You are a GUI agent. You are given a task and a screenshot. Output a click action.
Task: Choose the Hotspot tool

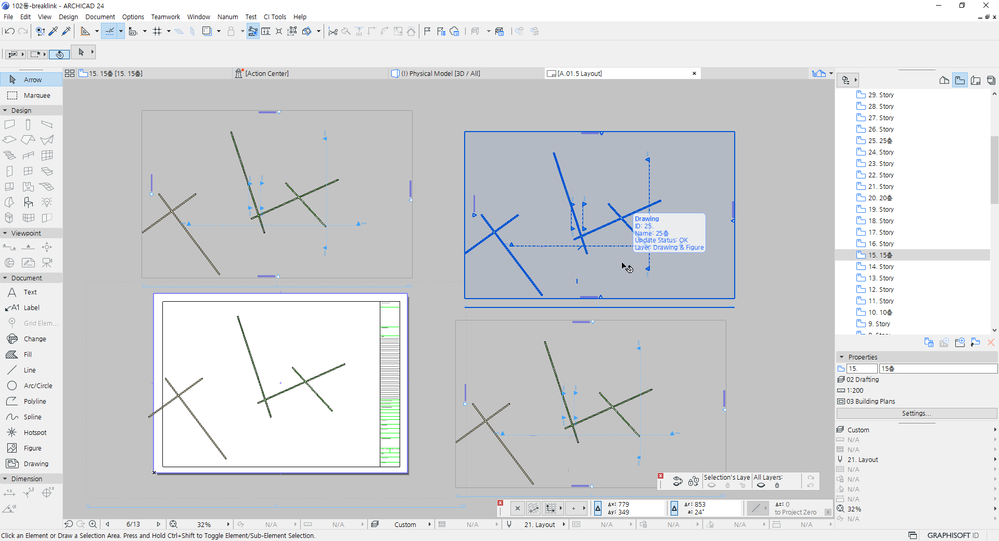pyautogui.click(x=30, y=432)
